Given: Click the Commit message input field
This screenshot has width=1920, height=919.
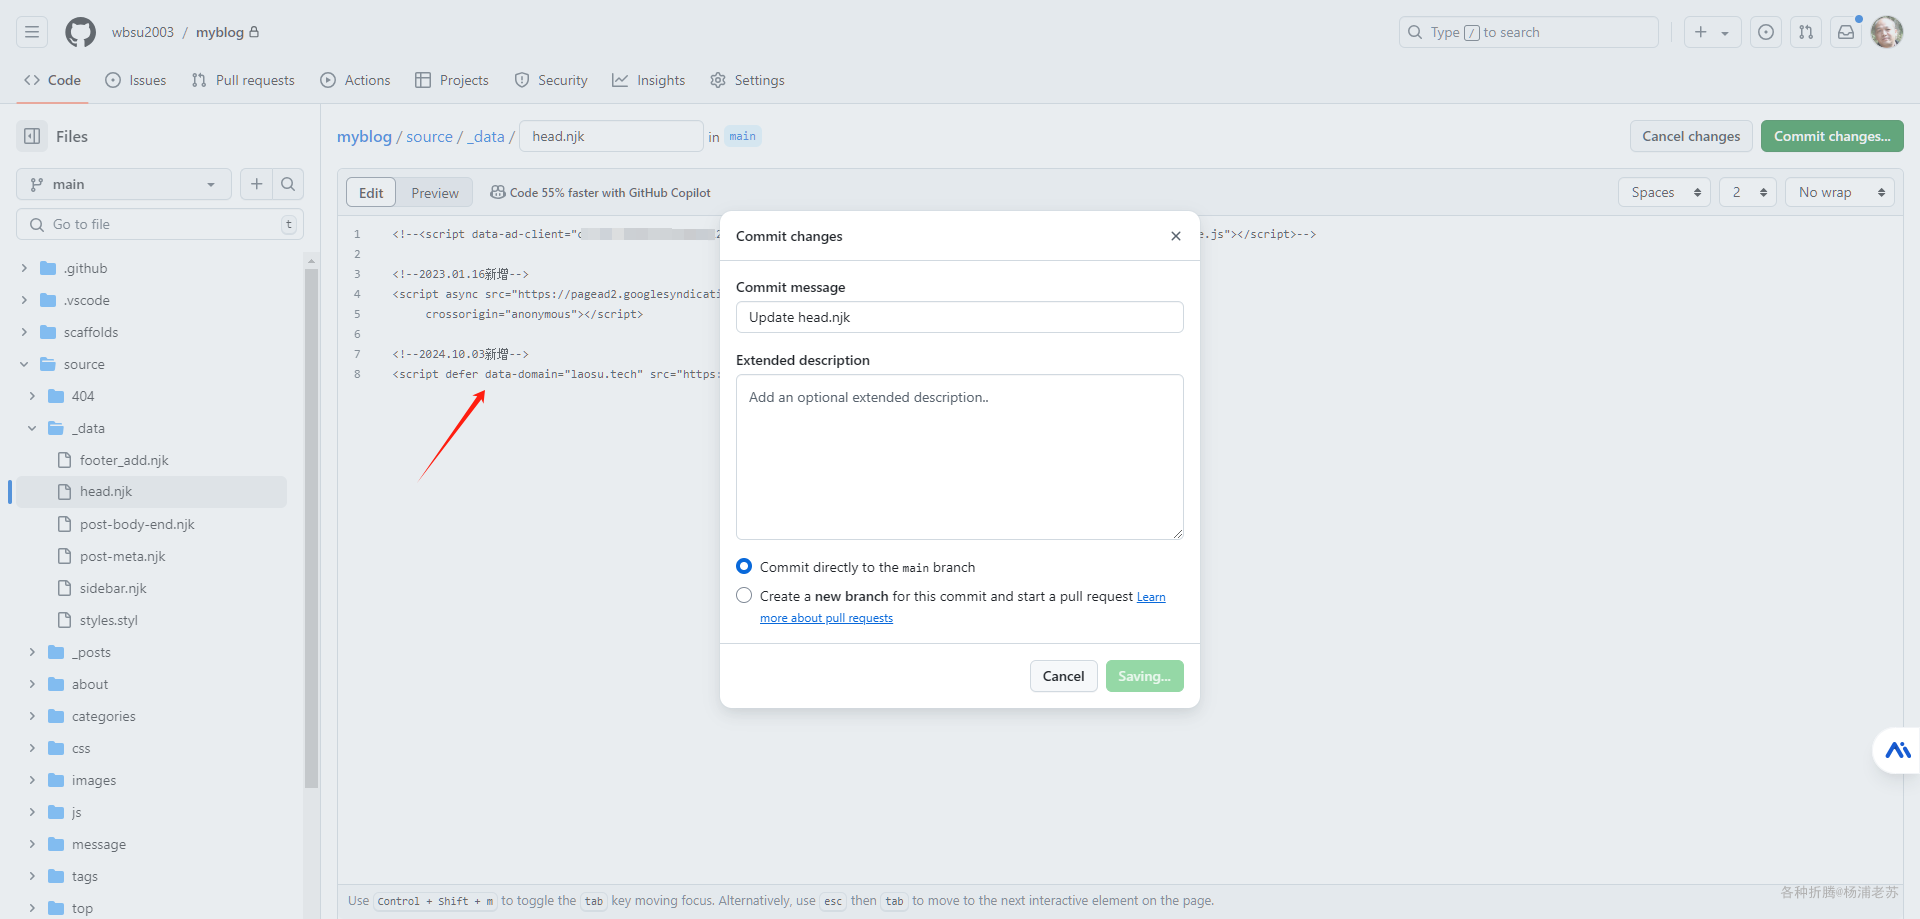Looking at the screenshot, I should (x=959, y=317).
